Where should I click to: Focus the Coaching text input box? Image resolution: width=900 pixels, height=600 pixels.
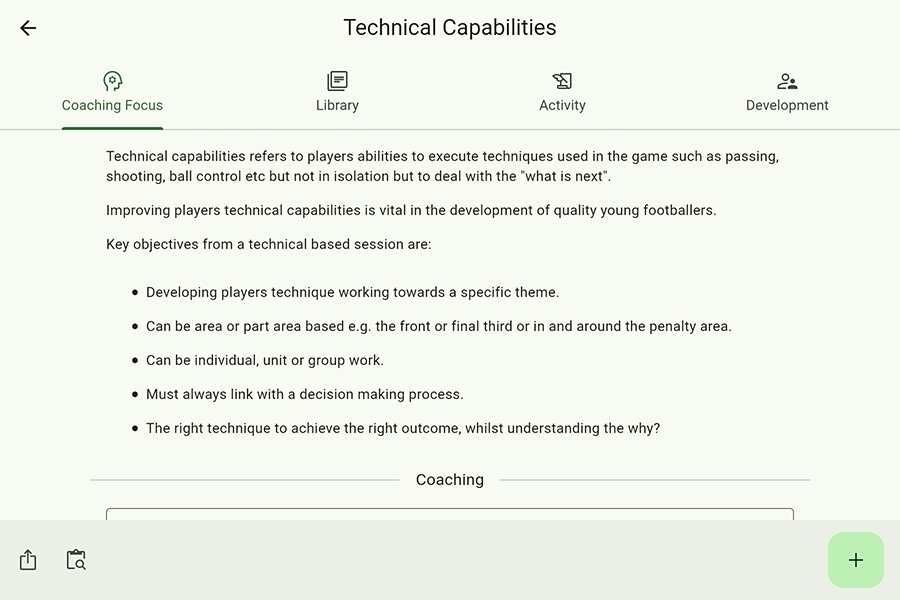[x=450, y=514]
